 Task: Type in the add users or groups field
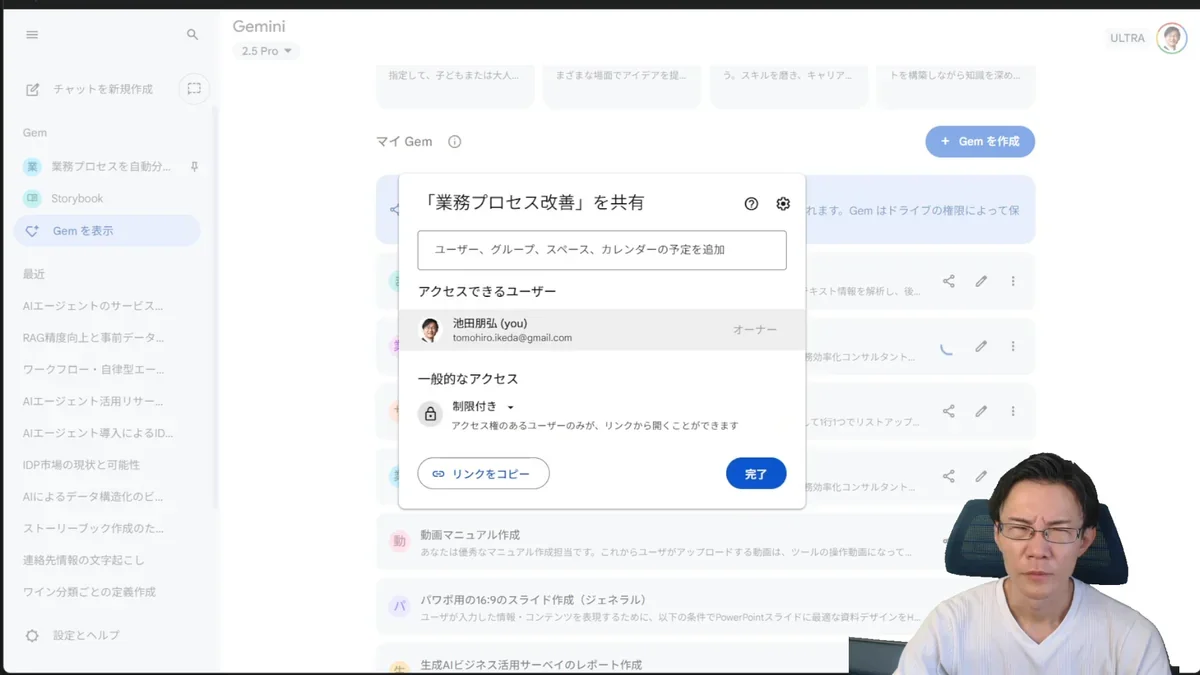tap(601, 250)
